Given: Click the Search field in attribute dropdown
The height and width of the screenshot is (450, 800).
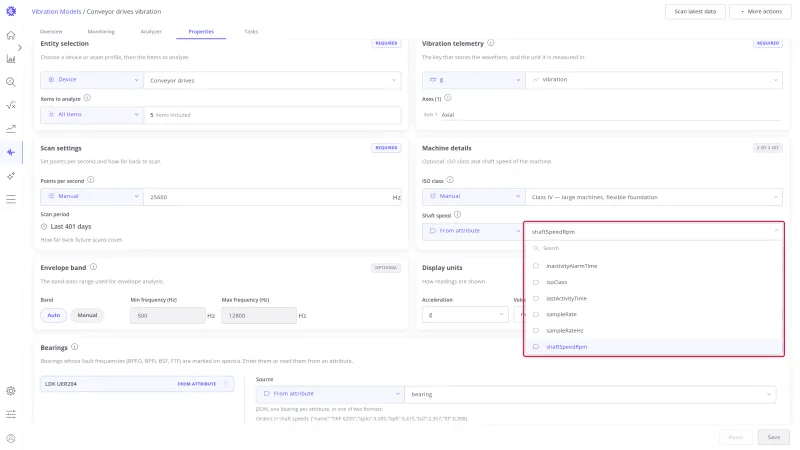Looking at the screenshot, I should [x=654, y=248].
